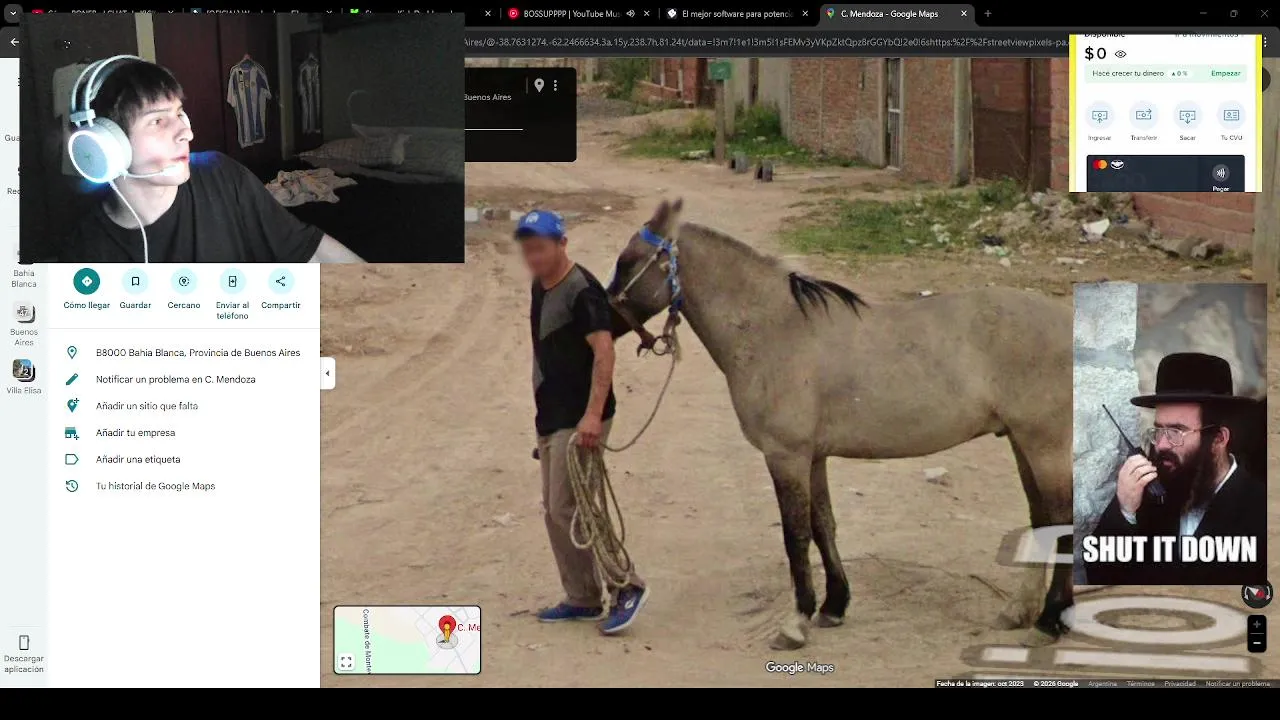The image size is (1280, 720).
Task: Open browser three-dot menu
Action: coord(1266,43)
